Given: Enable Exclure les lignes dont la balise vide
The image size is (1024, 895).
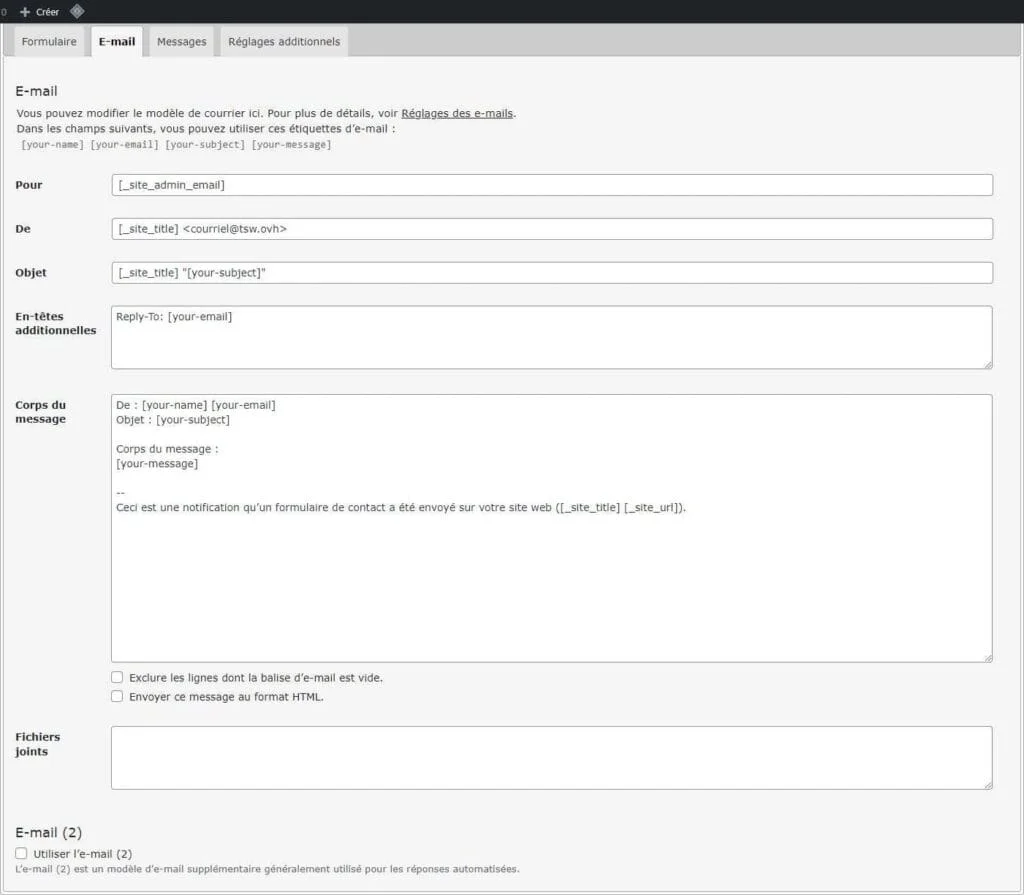Looking at the screenshot, I should coord(117,677).
